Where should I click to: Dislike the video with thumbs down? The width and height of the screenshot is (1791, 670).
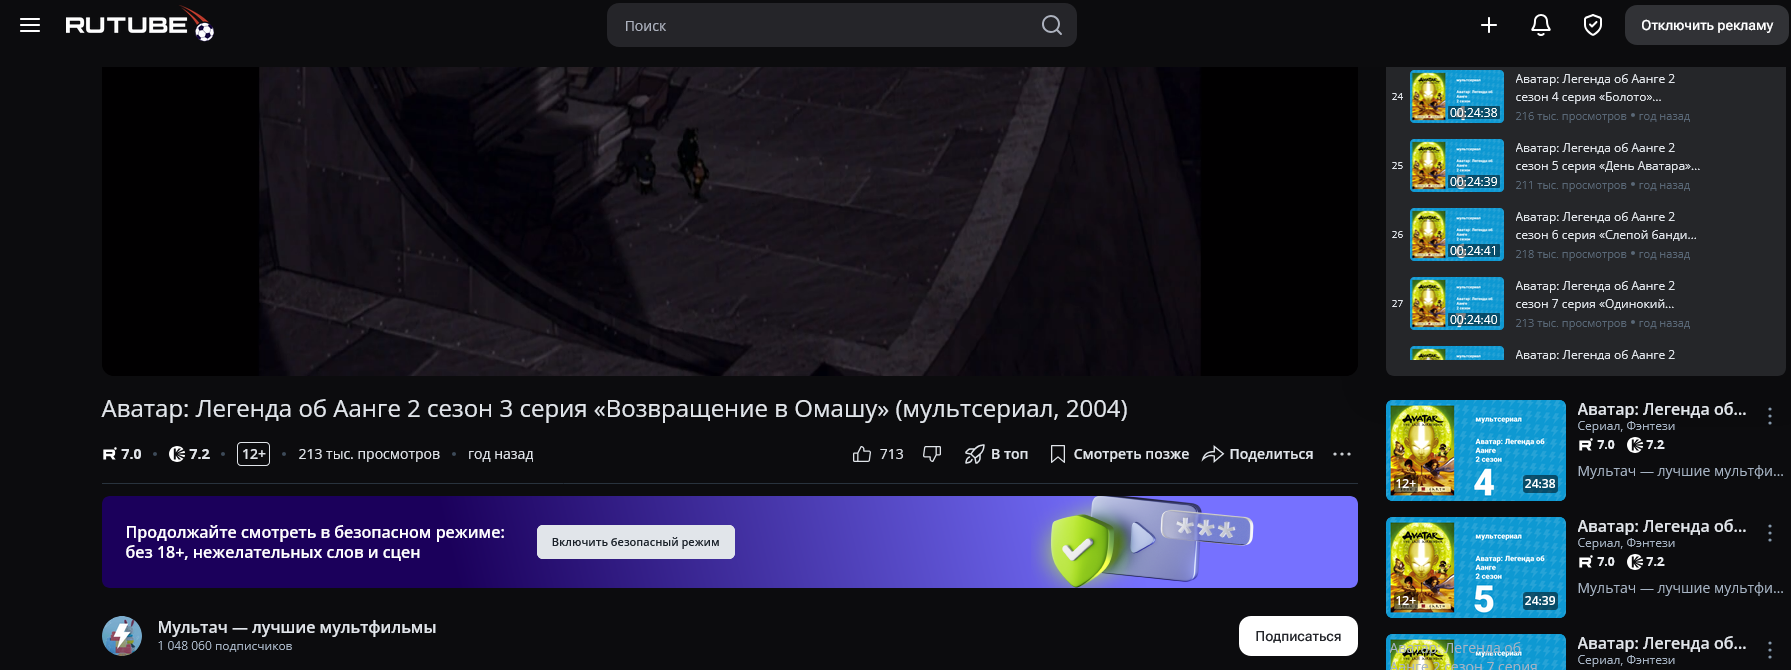pos(932,454)
